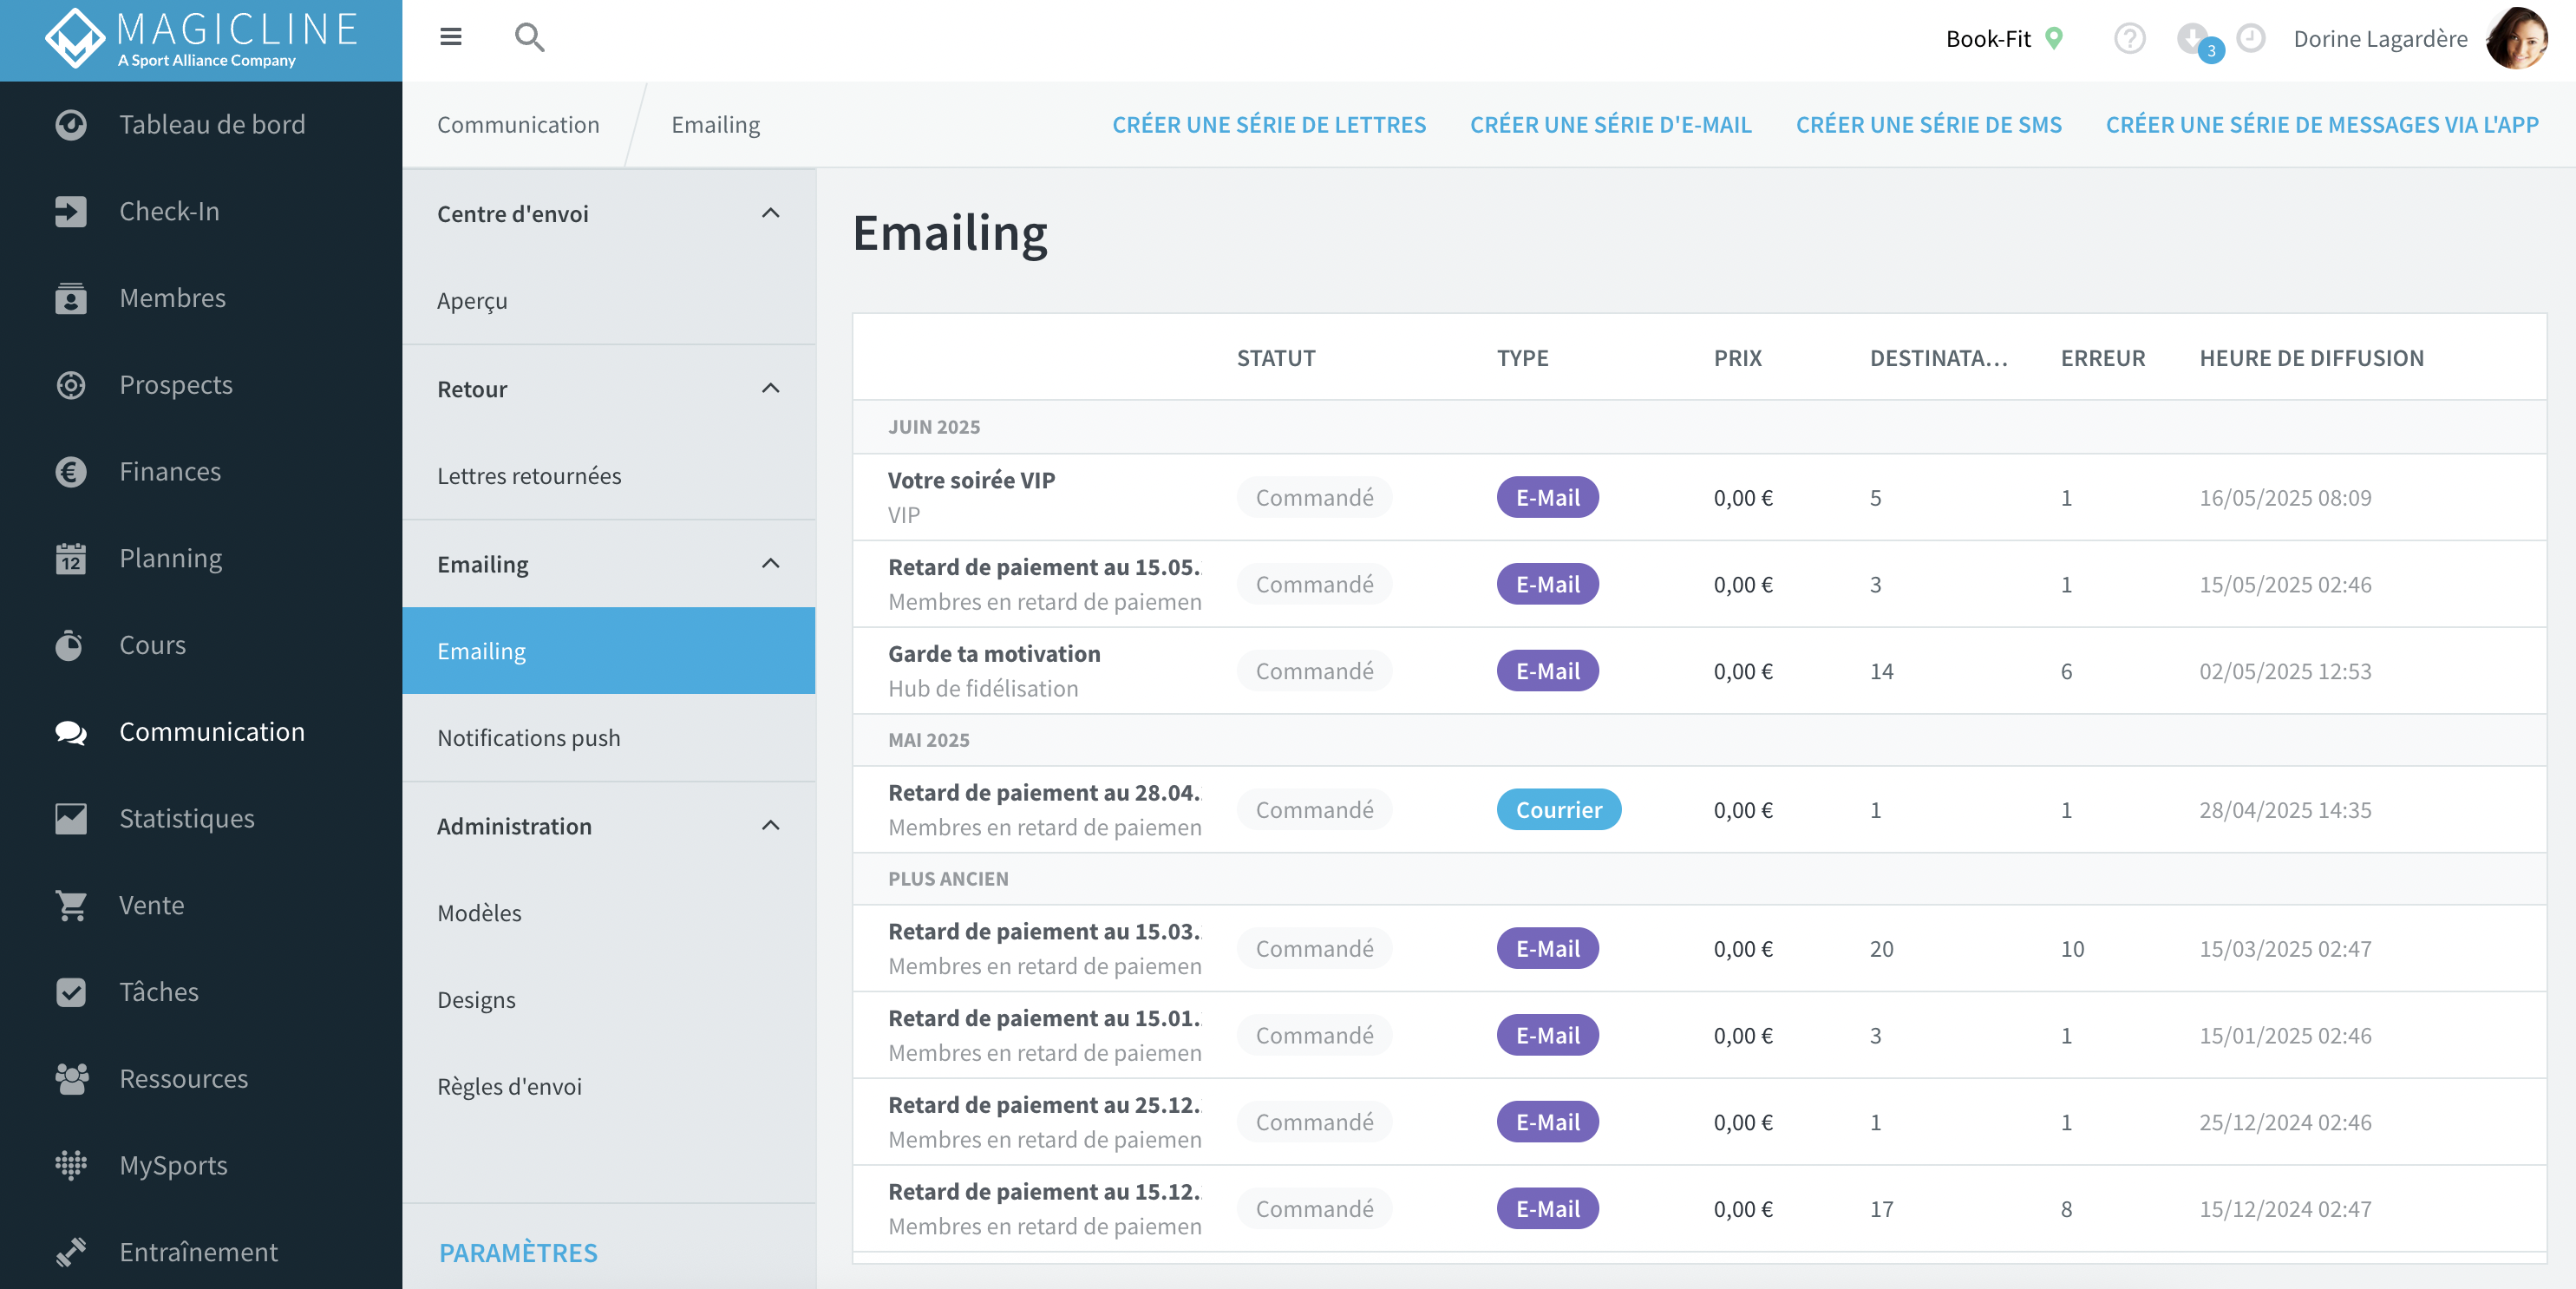Collapse the Administration section
Screen dimensions: 2576x1289
[770, 825]
